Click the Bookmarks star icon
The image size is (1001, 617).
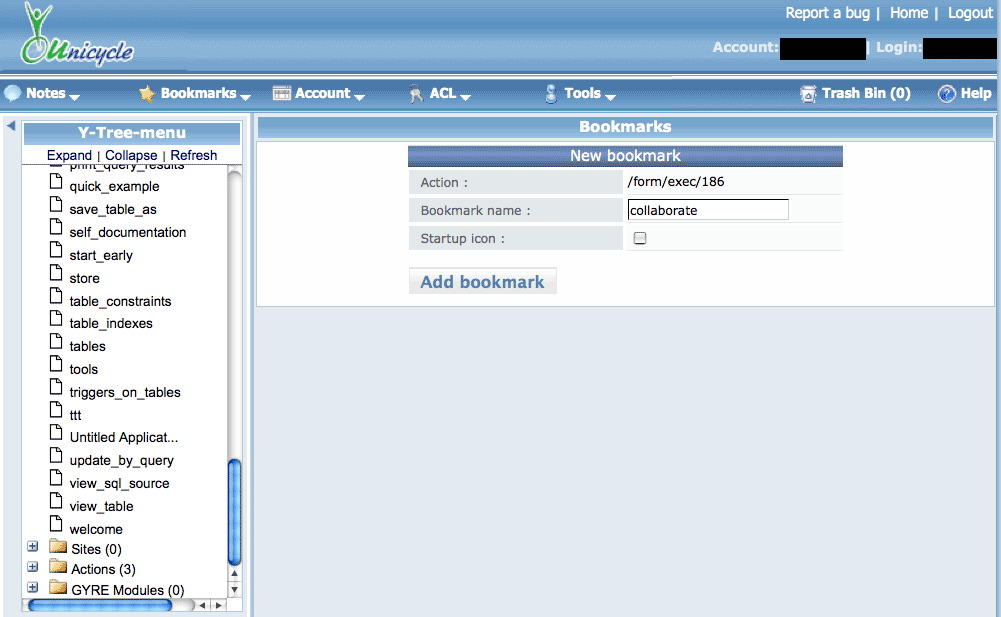click(x=147, y=94)
